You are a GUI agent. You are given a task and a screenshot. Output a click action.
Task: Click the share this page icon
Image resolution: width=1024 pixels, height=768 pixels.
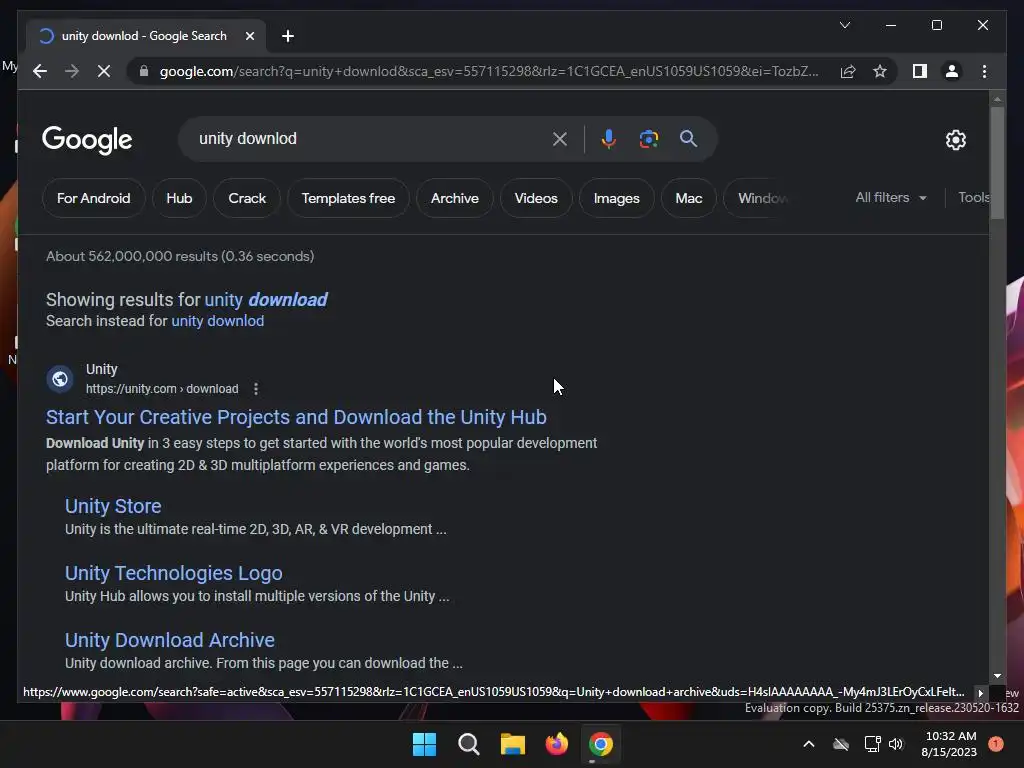(x=848, y=71)
